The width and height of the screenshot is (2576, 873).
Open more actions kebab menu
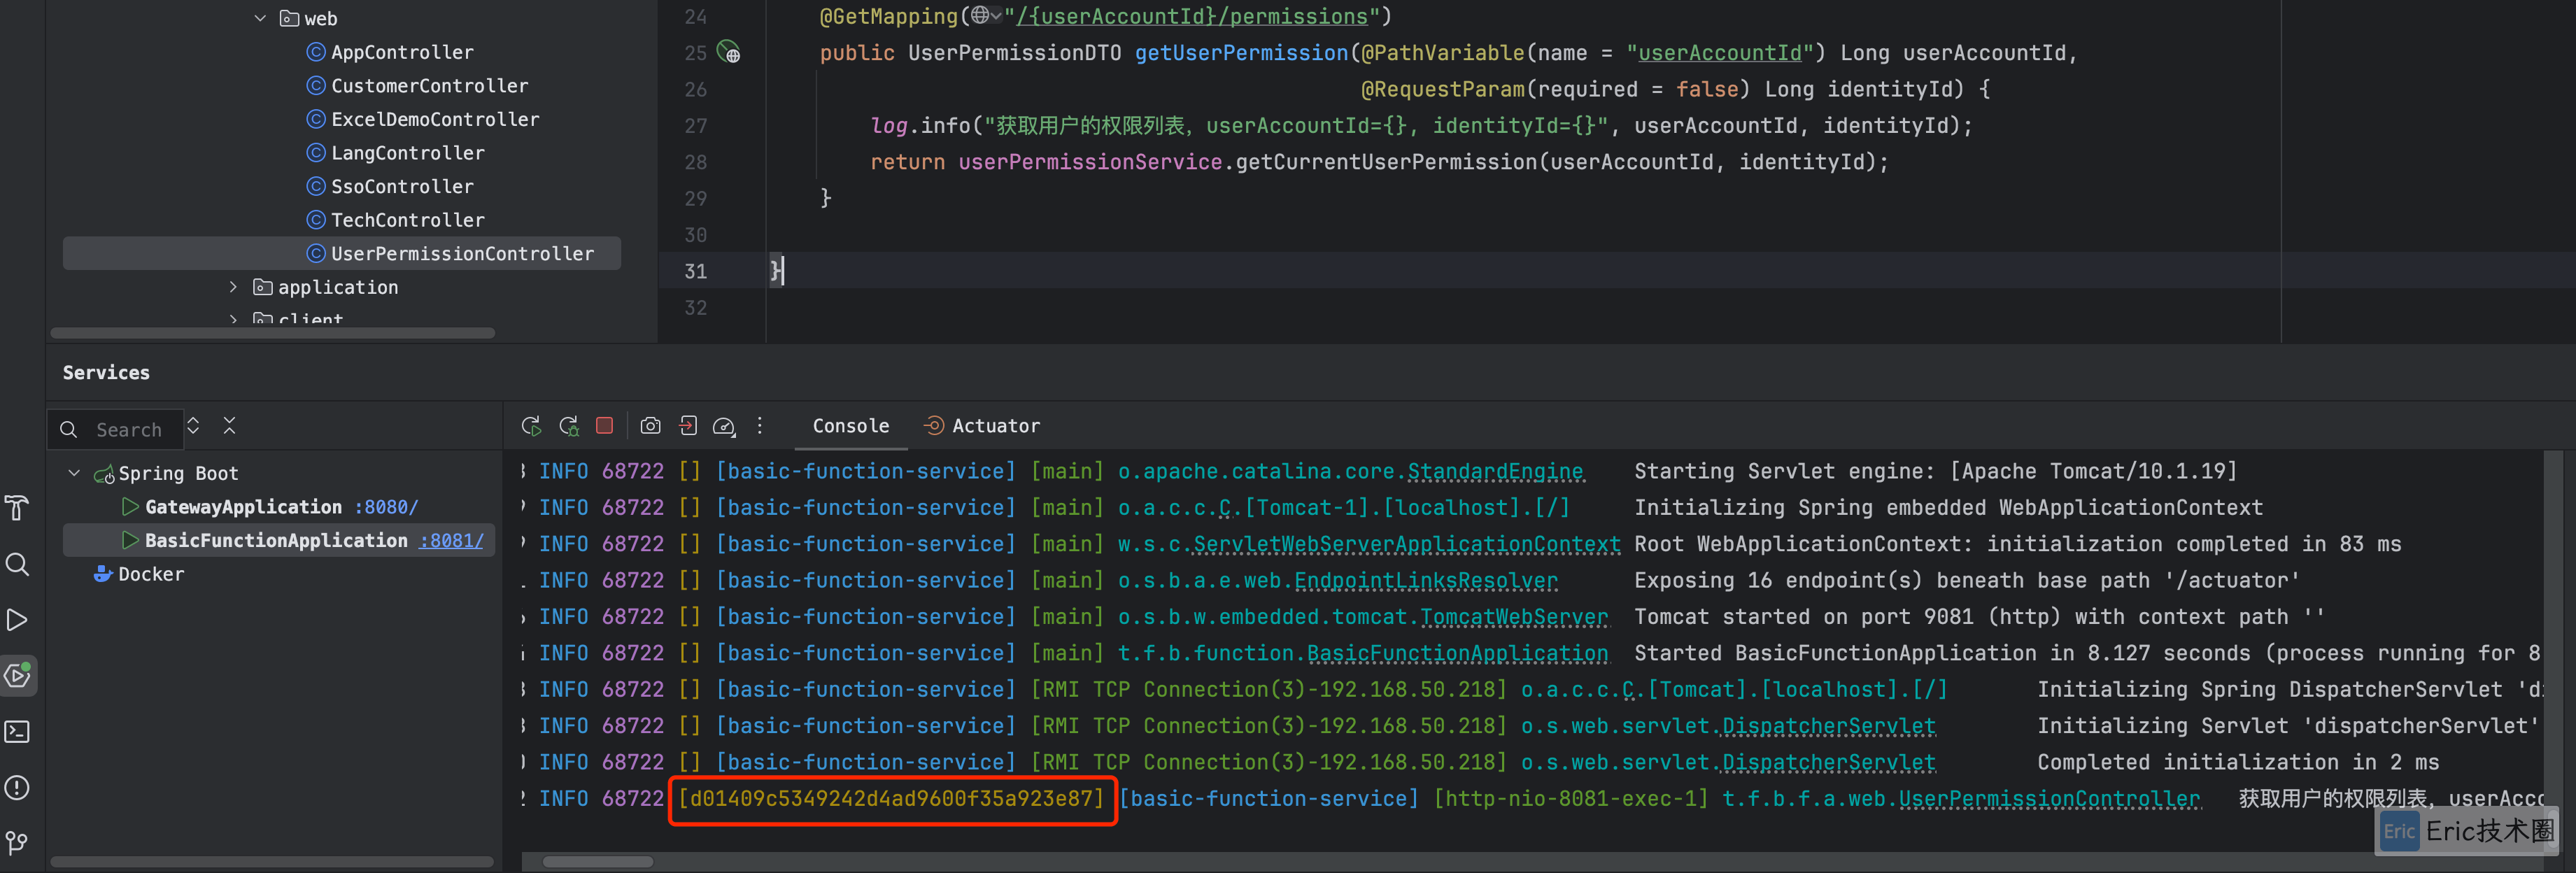pos(760,426)
